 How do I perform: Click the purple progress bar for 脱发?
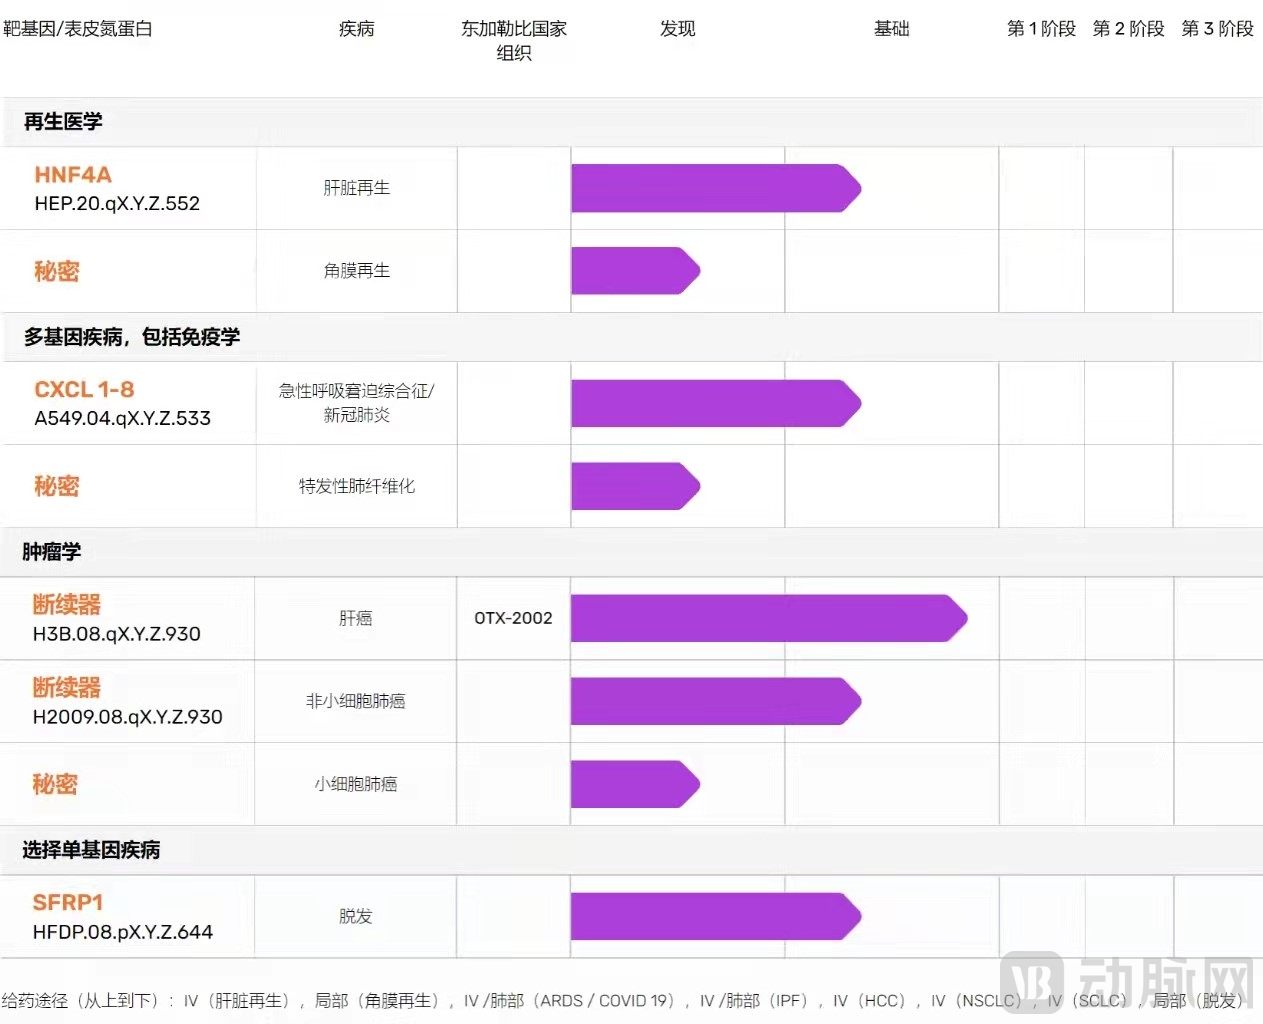tap(714, 916)
